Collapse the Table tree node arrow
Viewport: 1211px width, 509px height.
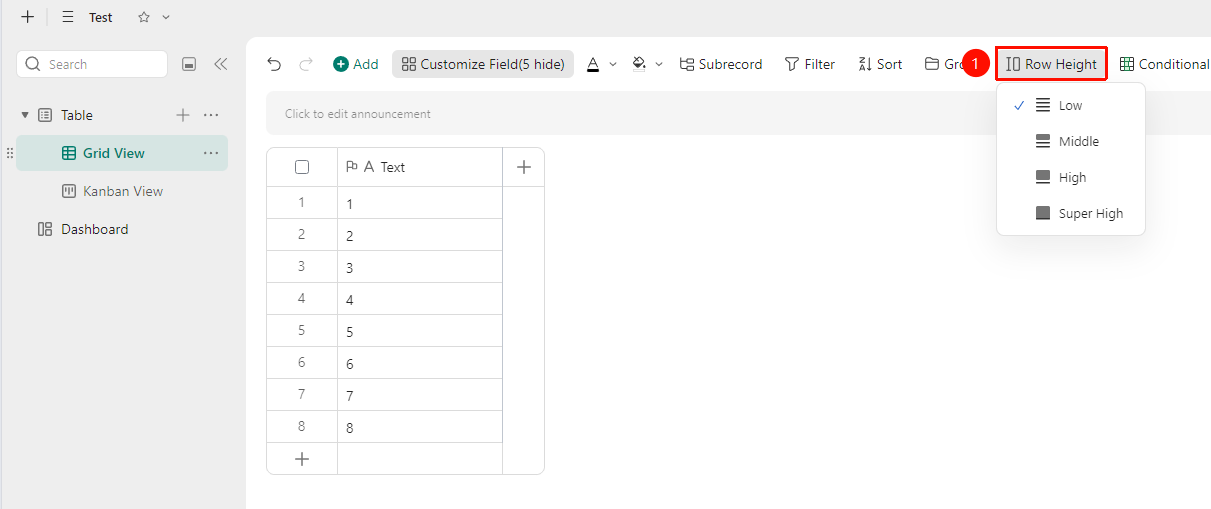(25, 115)
